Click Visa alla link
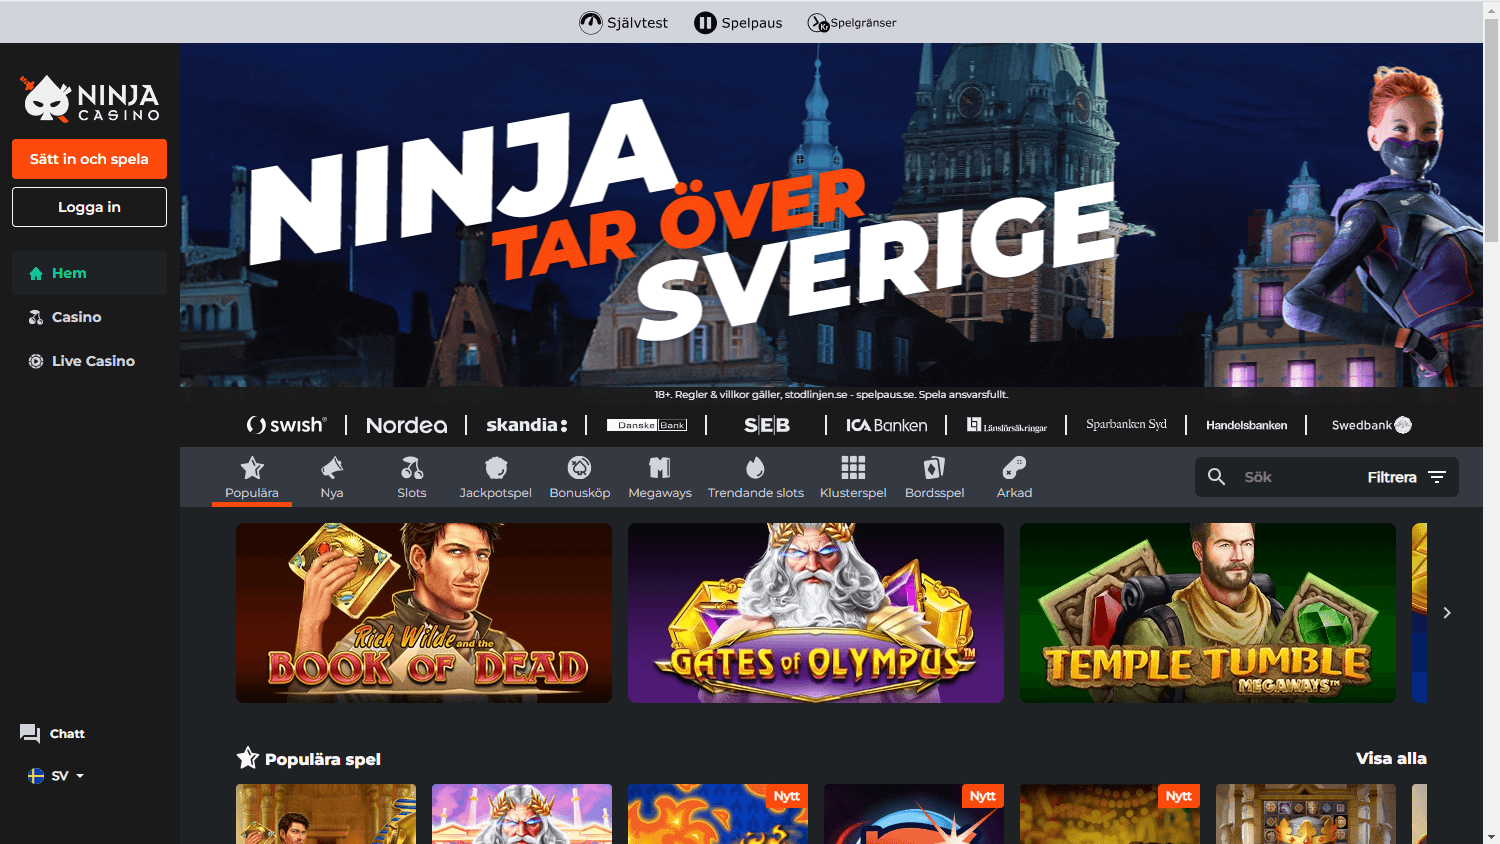Screen dimensions: 1500x844 click(1391, 758)
